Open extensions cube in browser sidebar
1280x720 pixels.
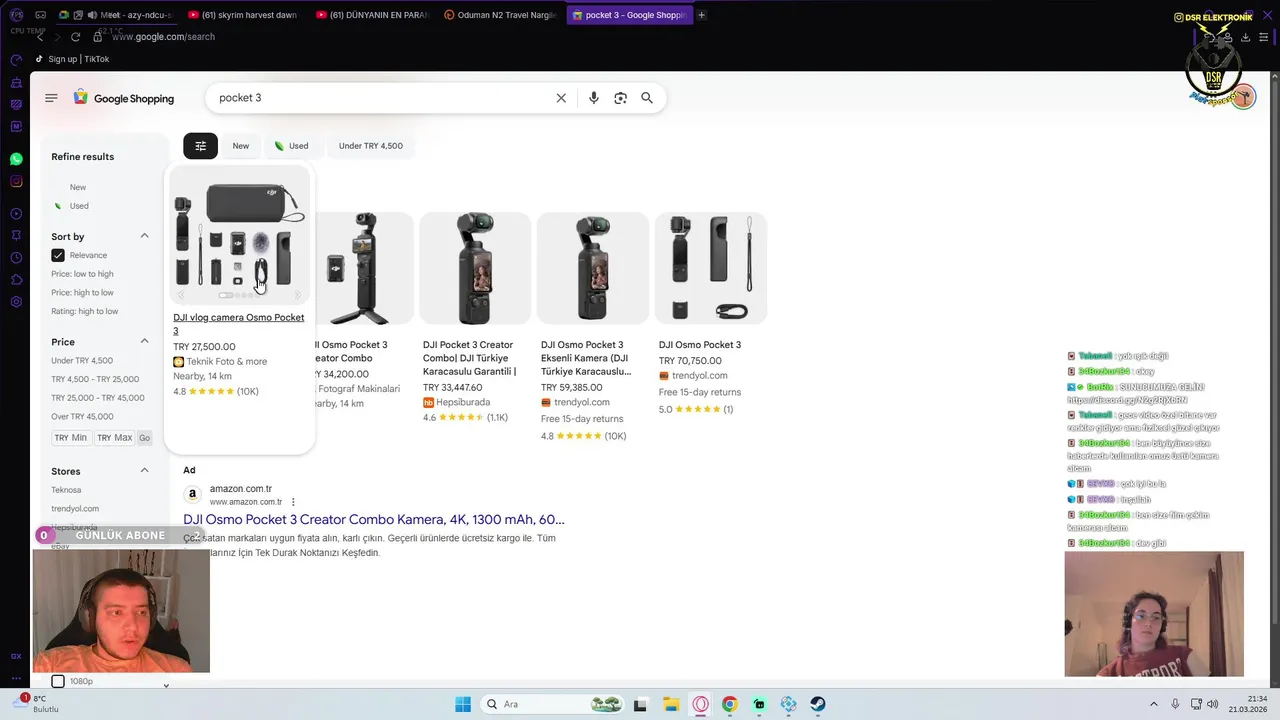[16, 280]
